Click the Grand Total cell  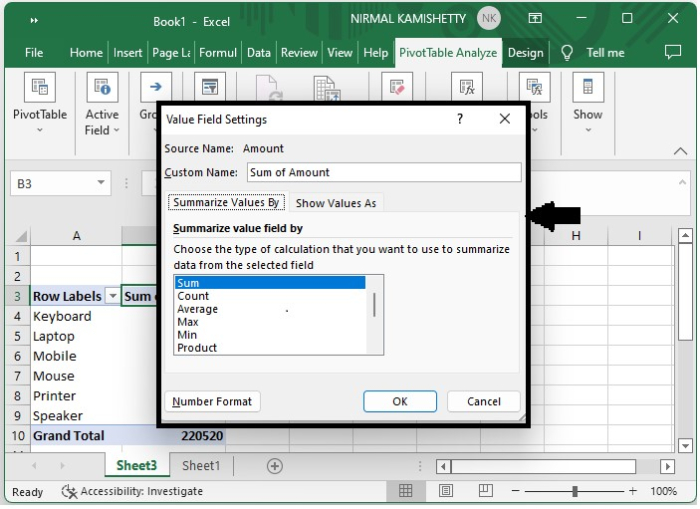point(76,436)
